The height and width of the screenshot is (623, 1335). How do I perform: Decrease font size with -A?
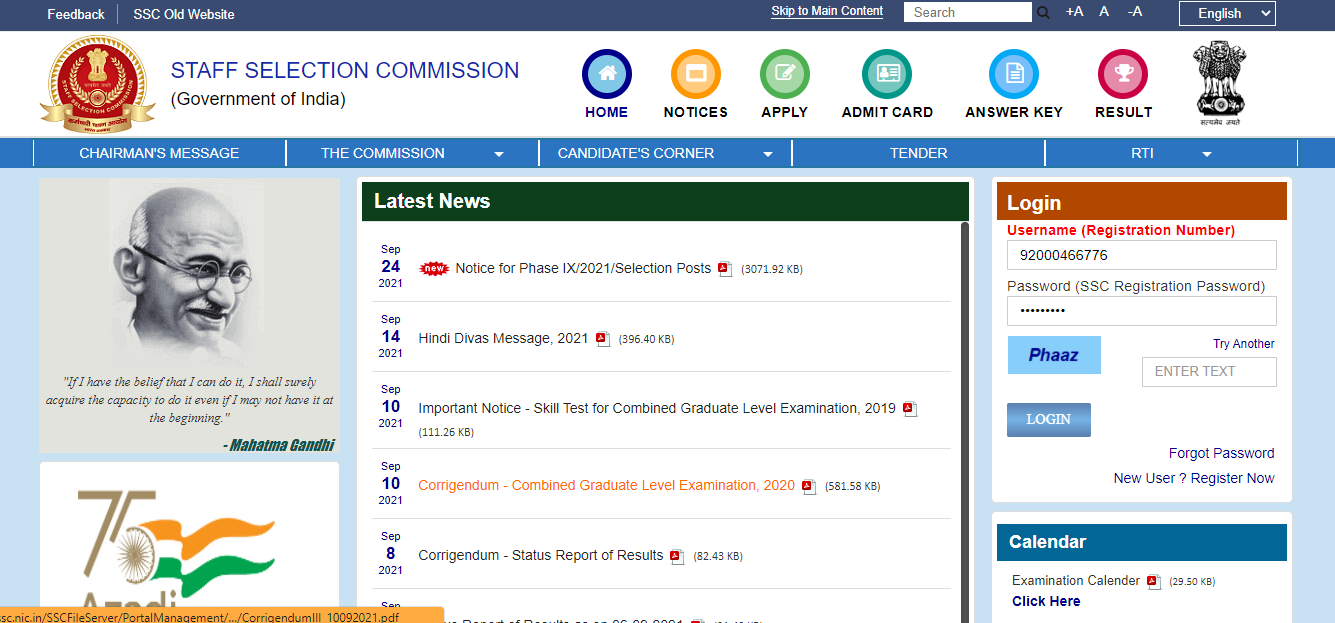coord(1135,12)
